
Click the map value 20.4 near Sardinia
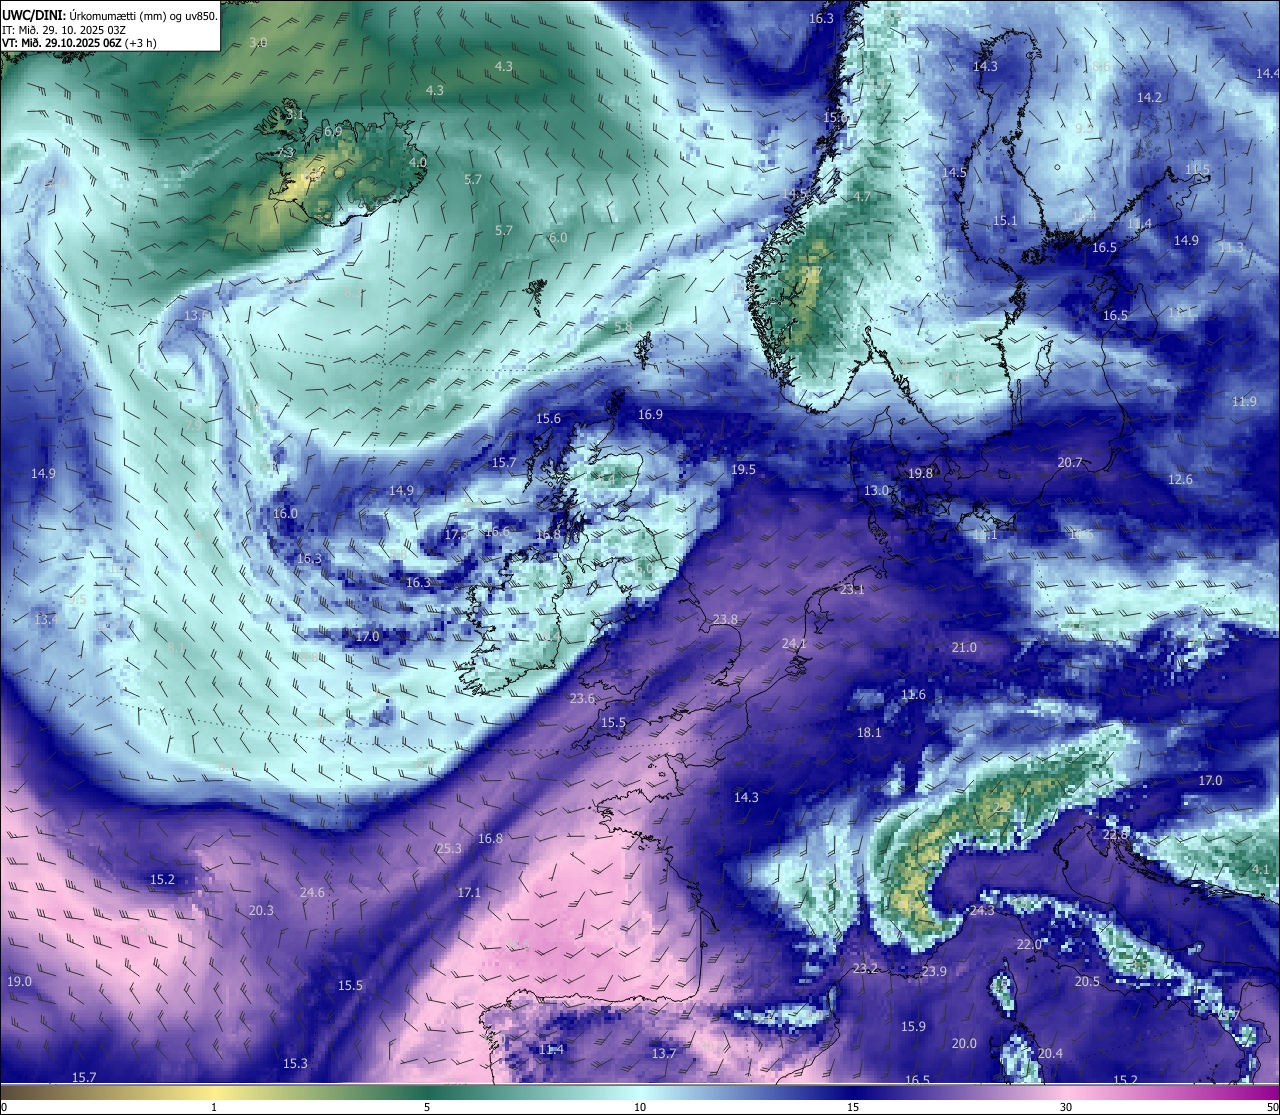1050,1053
